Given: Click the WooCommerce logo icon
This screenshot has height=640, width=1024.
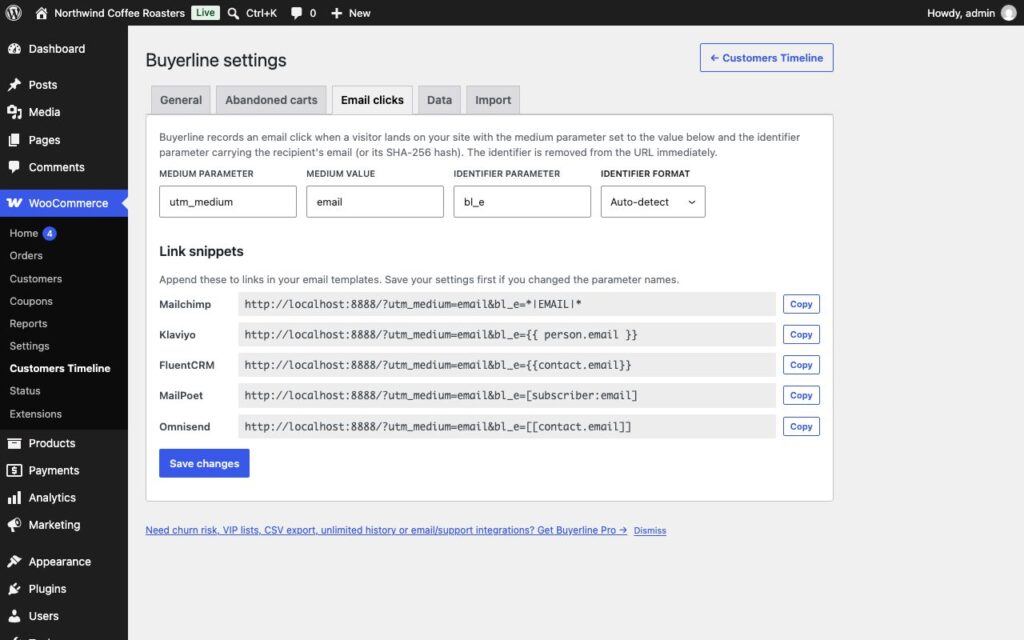Looking at the screenshot, I should 14,203.
